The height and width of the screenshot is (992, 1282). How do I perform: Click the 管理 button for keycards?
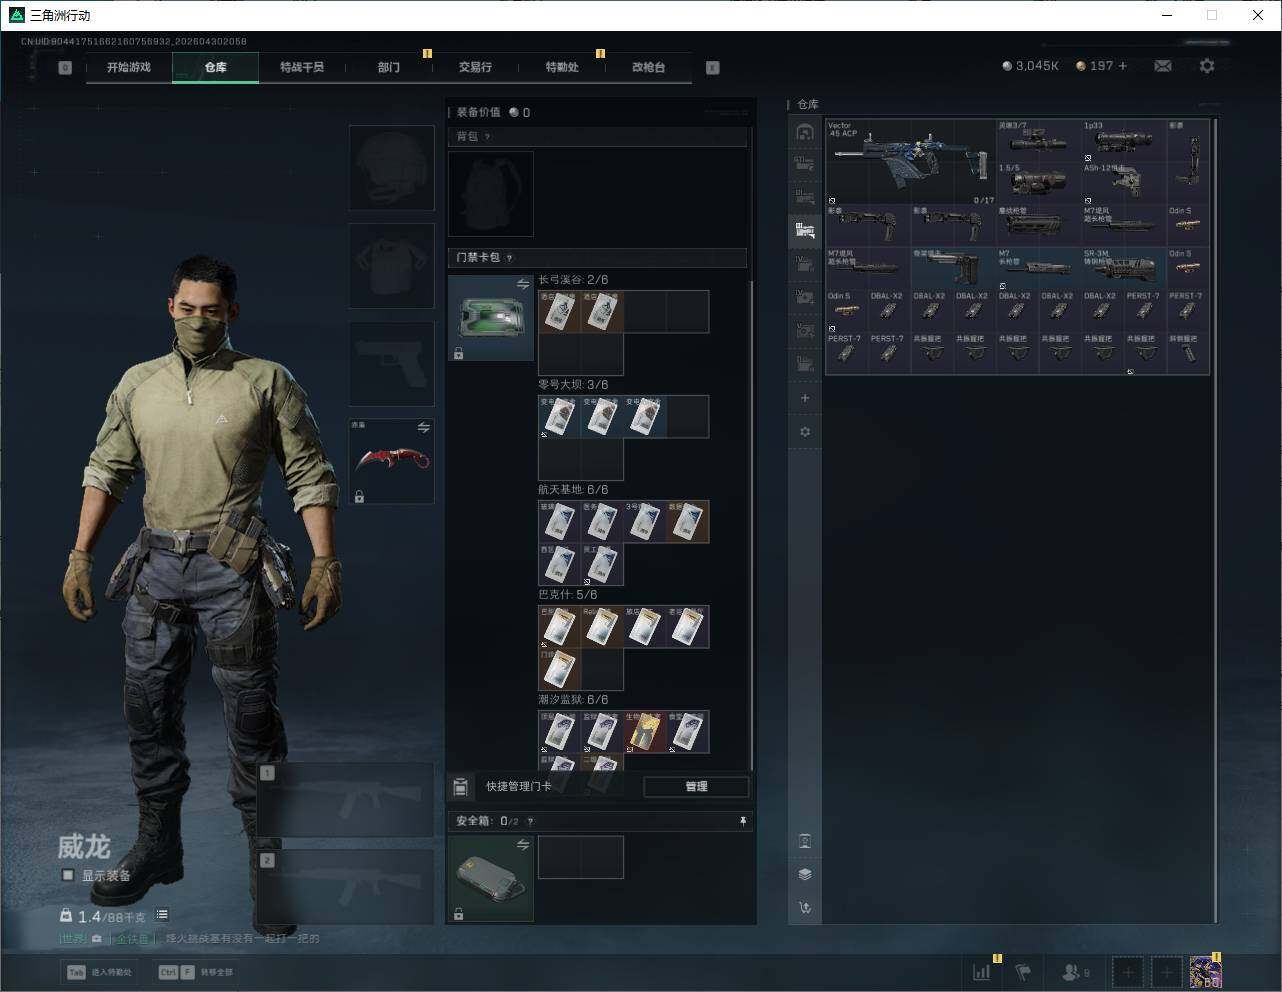(x=696, y=787)
